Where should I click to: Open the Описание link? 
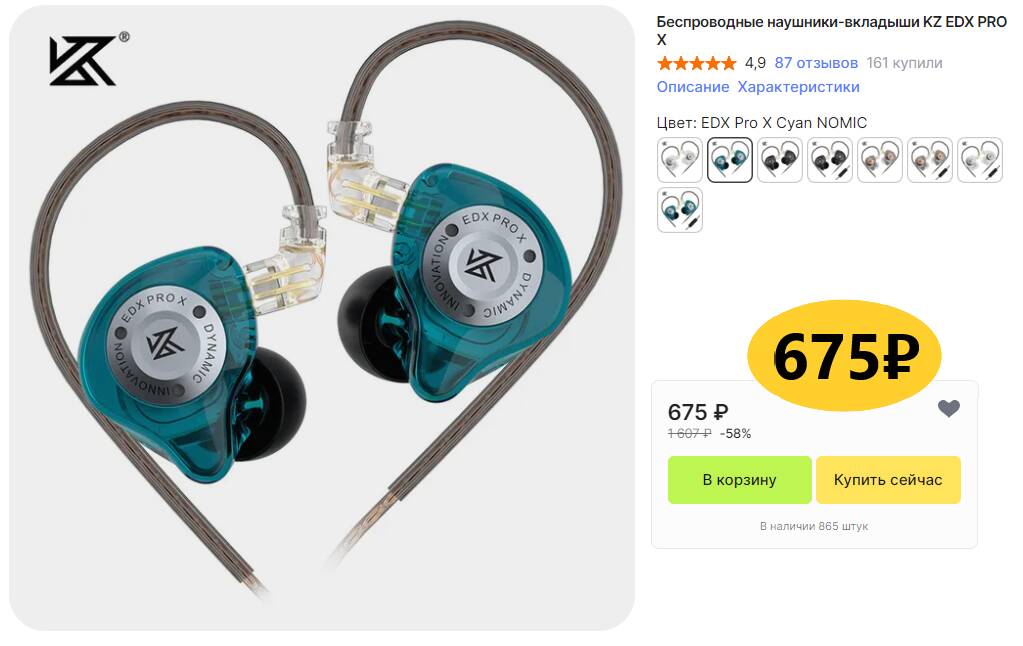click(693, 87)
